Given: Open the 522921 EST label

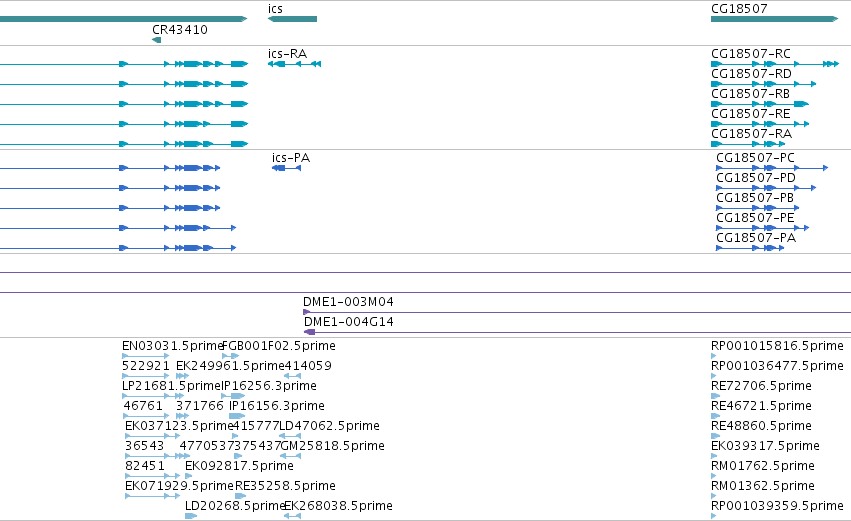Looking at the screenshot, I should 146,366.
